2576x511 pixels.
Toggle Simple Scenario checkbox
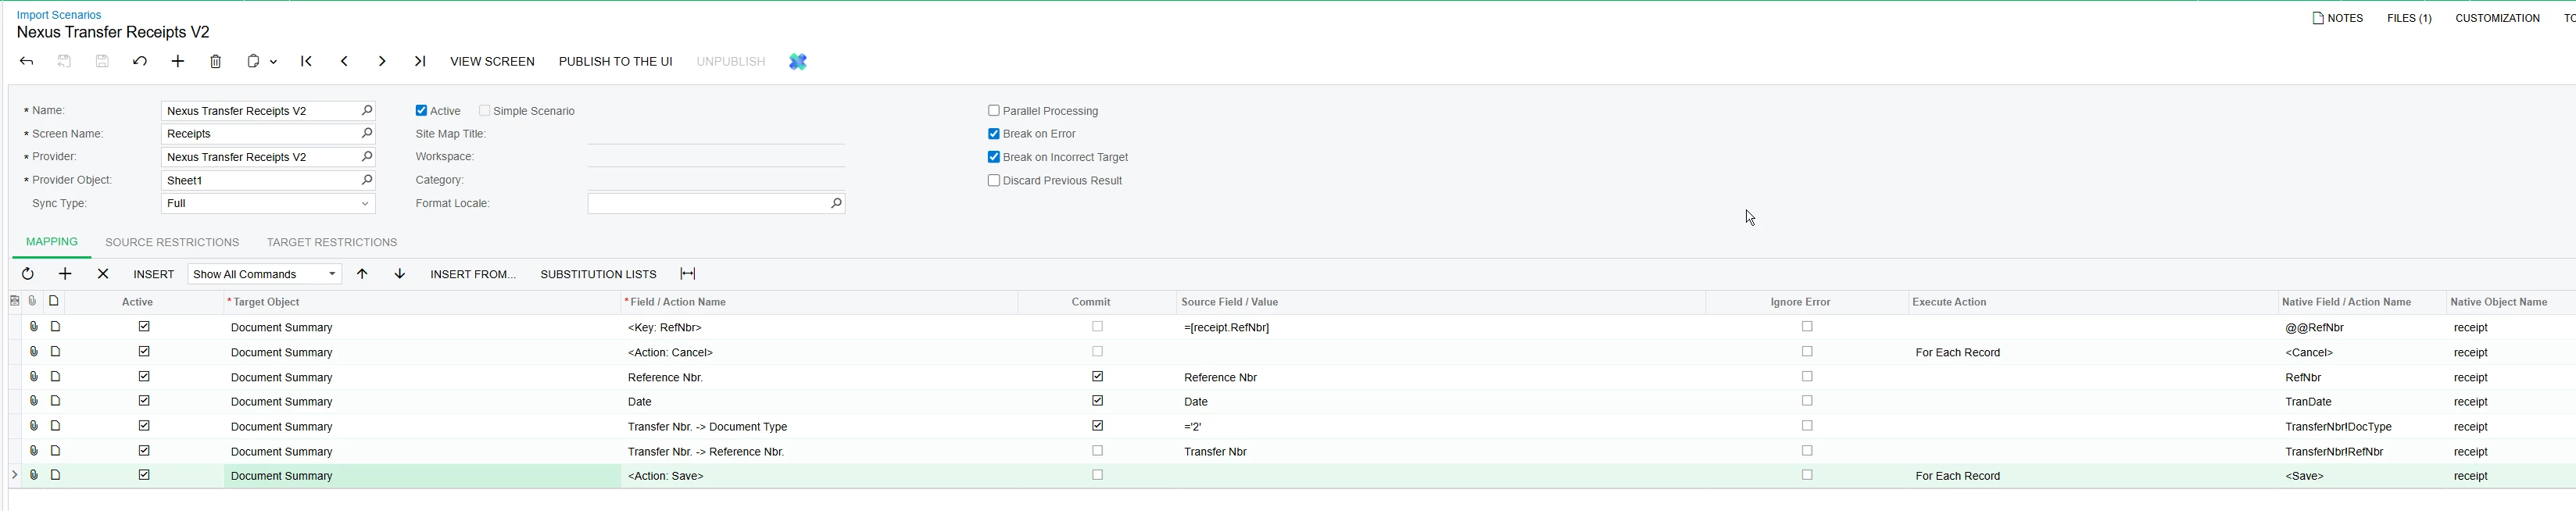coord(485,111)
